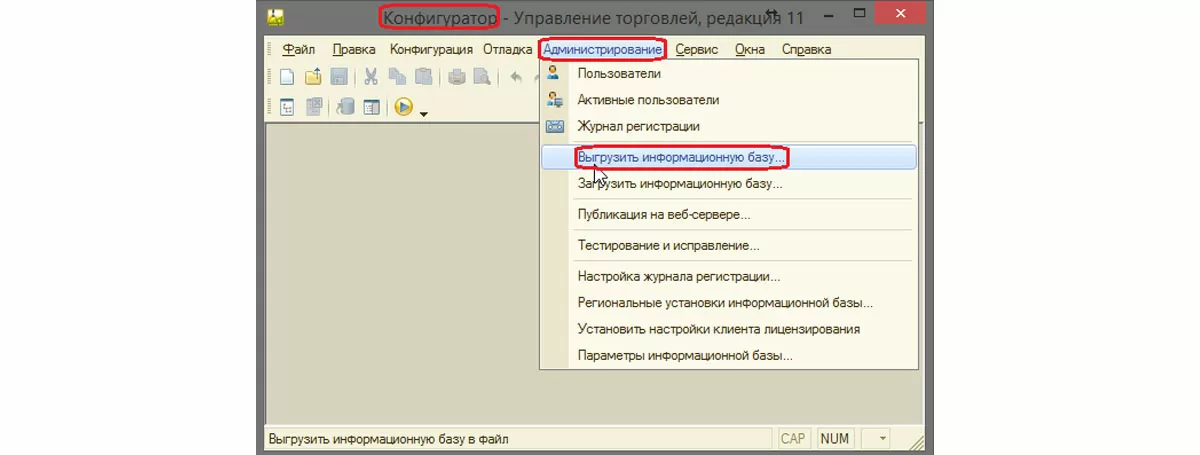Open the Окна menu
The height and width of the screenshot is (455, 1200).
(749, 49)
